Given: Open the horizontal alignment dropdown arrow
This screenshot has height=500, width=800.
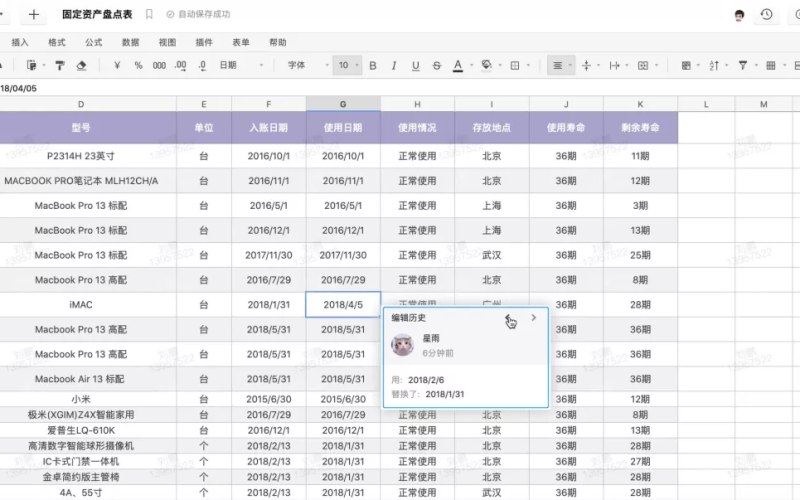Looking at the screenshot, I should pyautogui.click(x=570, y=65).
